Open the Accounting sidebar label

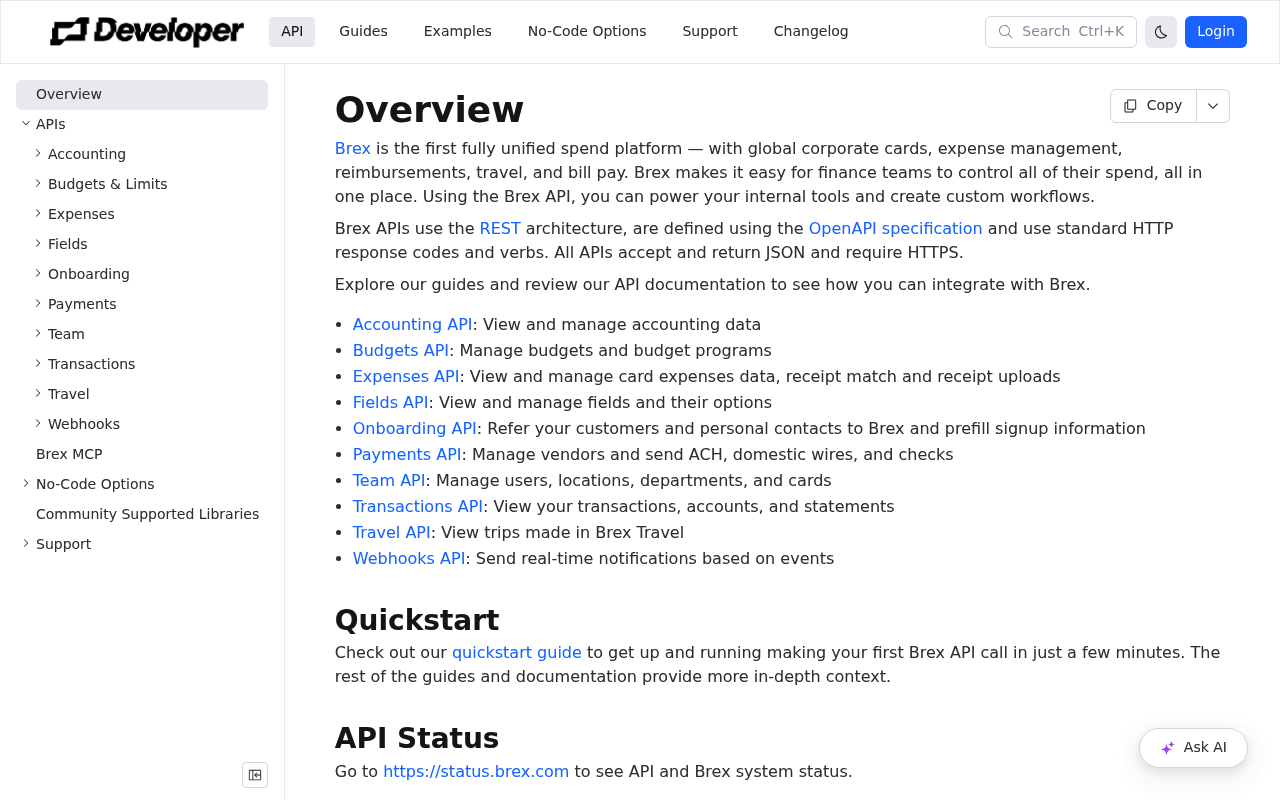point(87,154)
